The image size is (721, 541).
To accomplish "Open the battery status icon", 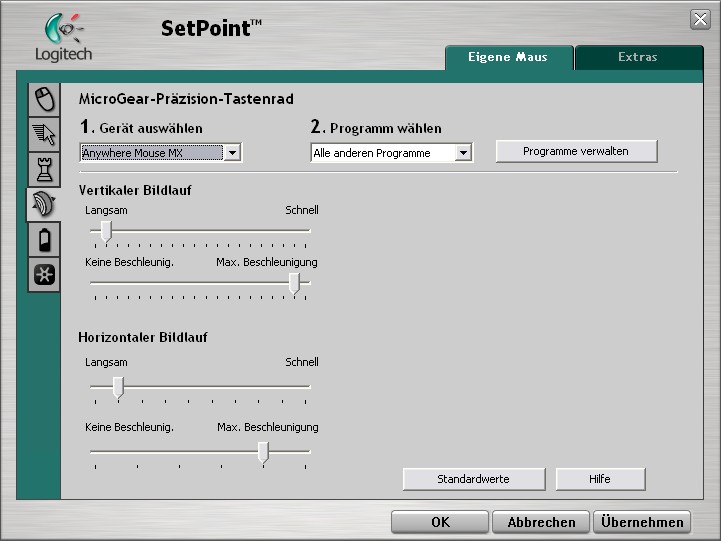I will pos(44,239).
